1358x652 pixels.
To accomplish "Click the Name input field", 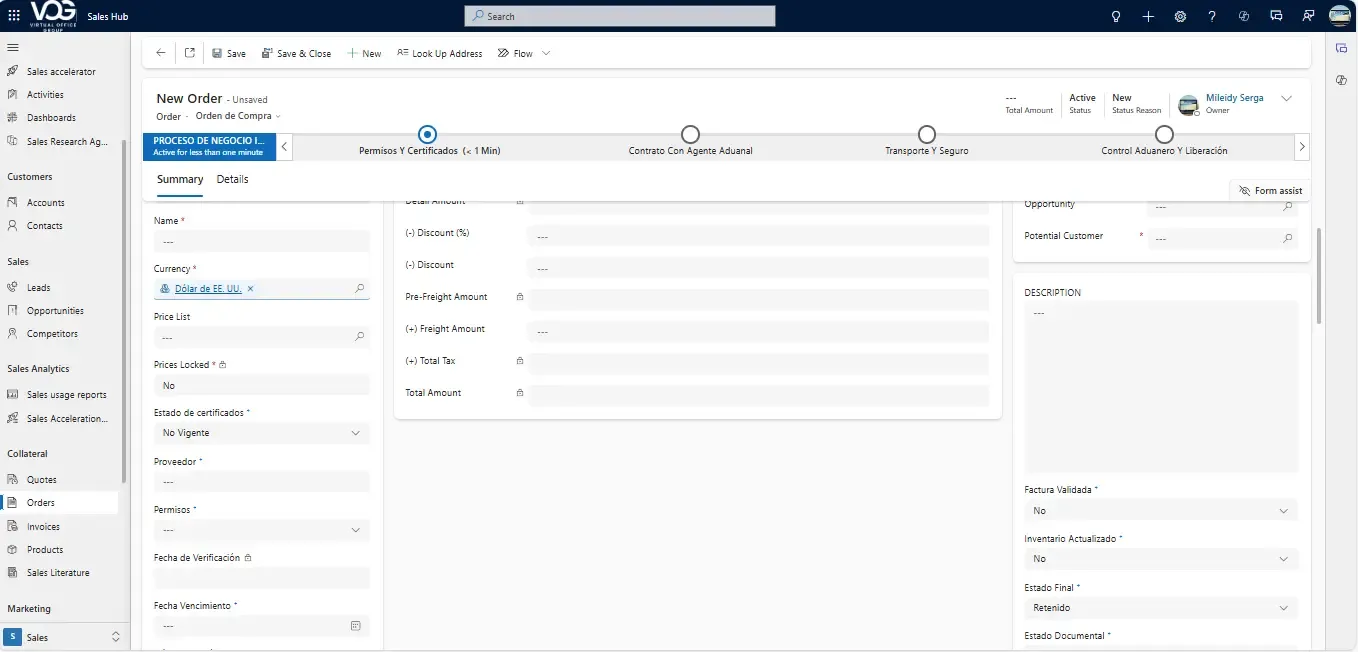I will [x=261, y=241].
